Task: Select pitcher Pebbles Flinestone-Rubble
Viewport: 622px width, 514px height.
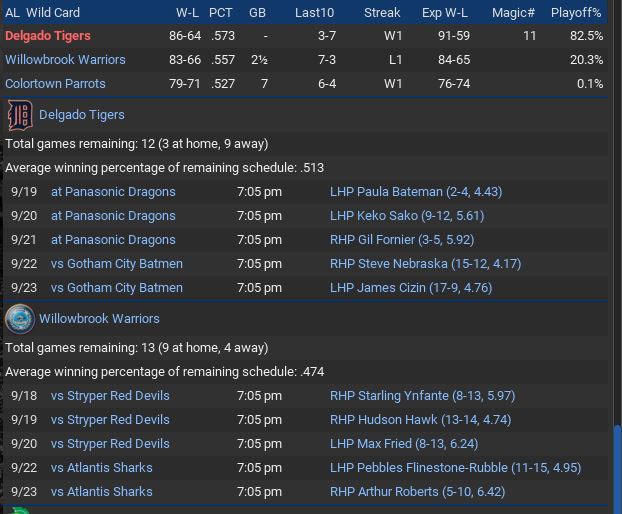Action: 455,468
